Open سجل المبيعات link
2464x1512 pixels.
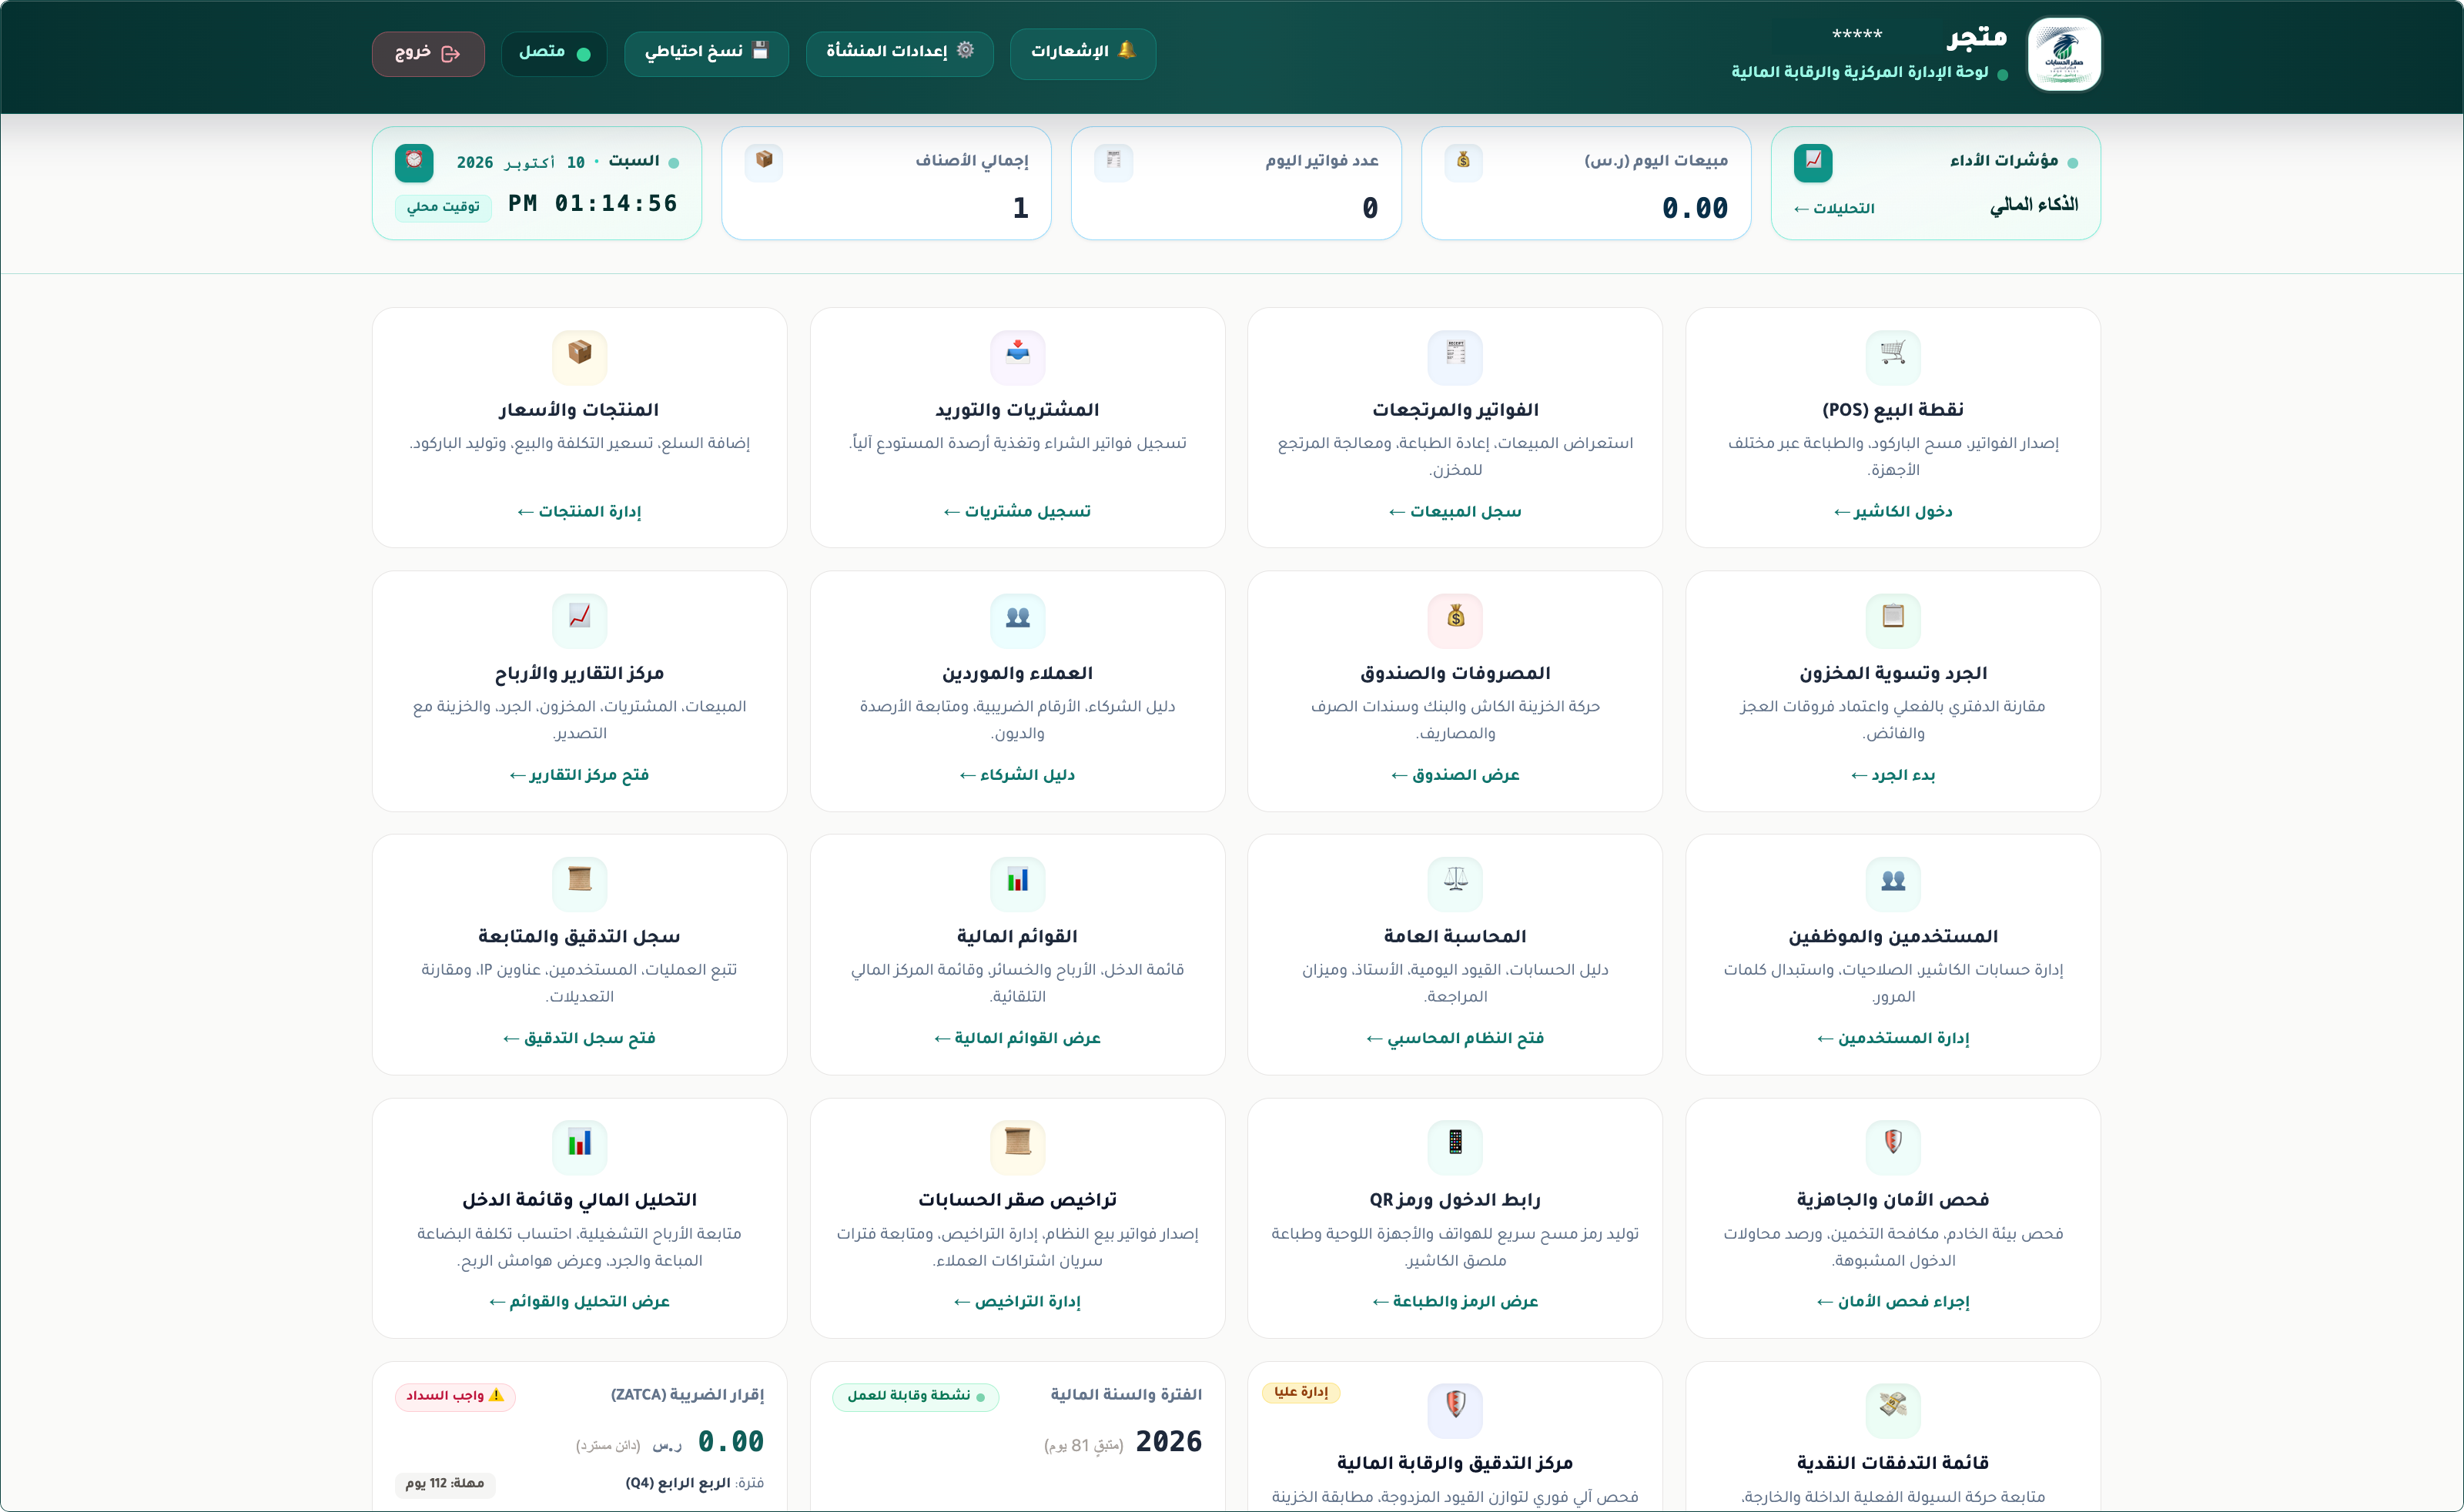[x=1455, y=512]
